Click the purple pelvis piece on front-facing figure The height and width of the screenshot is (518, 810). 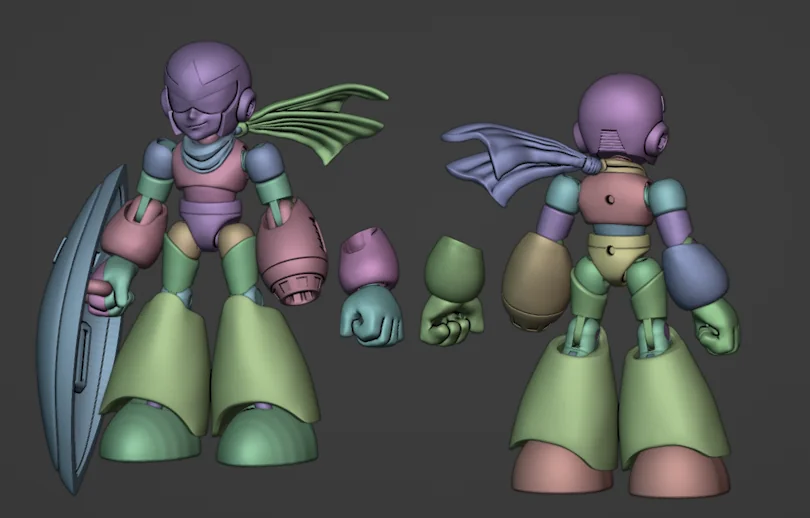[210, 225]
